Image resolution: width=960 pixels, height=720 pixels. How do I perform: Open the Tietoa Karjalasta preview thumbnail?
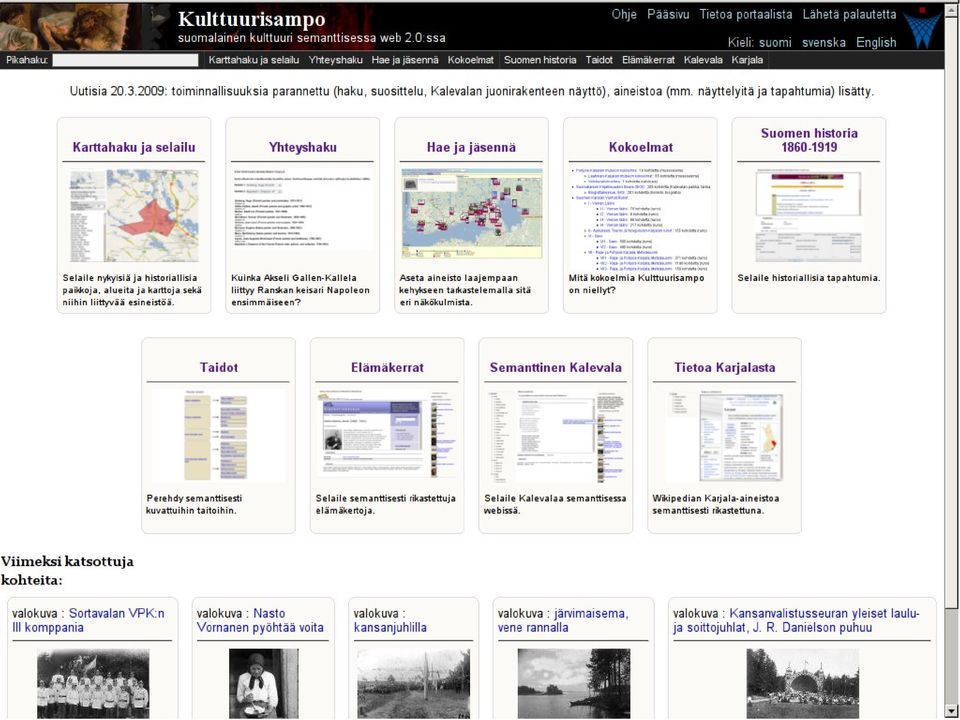(724, 436)
